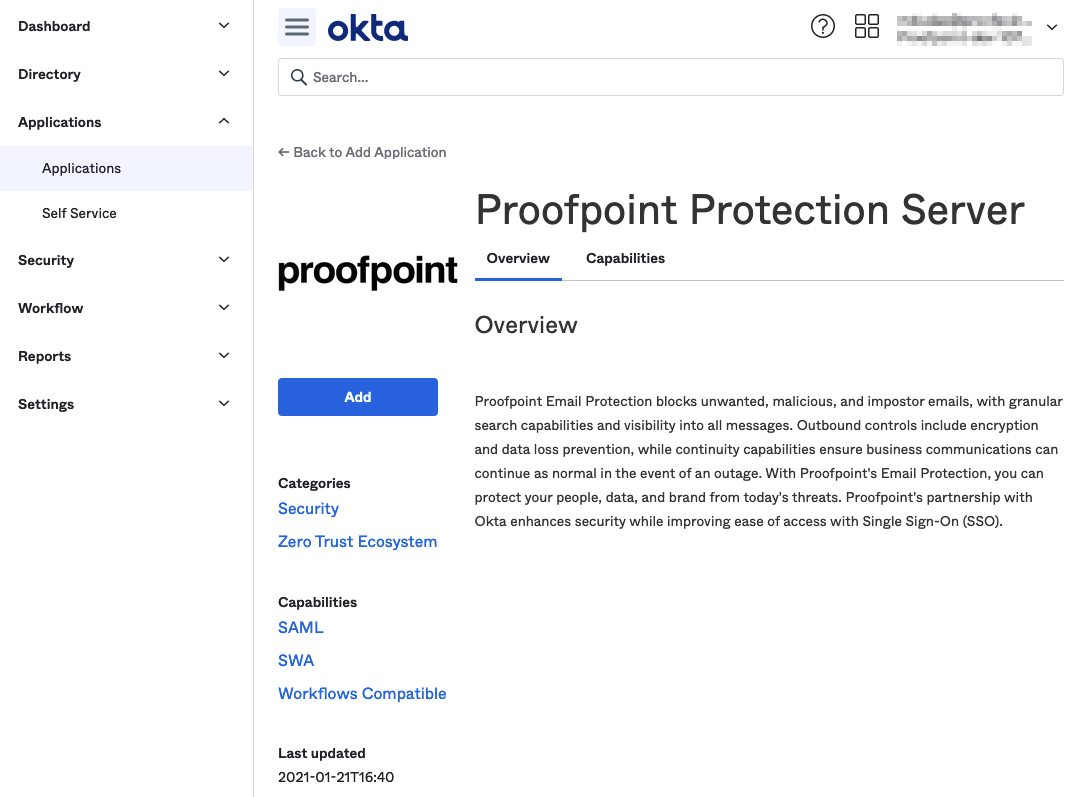The image size is (1075, 797).
Task: Open the Zero Trust Ecosystem category link
Action: click(357, 541)
